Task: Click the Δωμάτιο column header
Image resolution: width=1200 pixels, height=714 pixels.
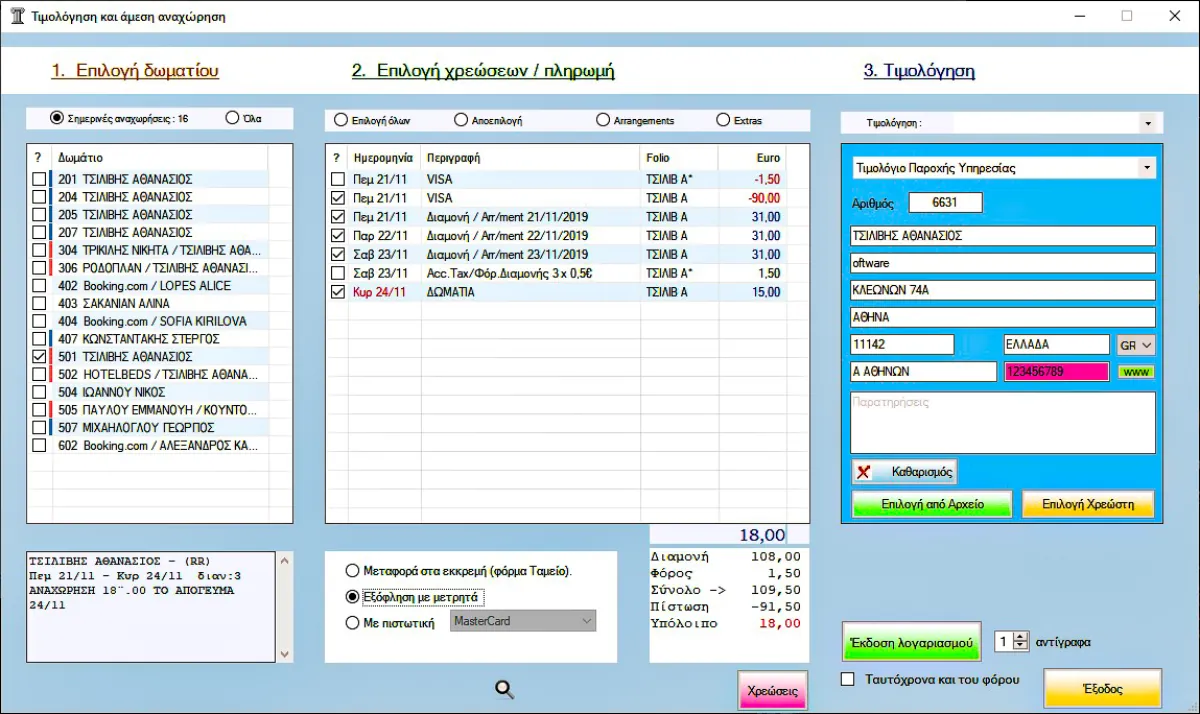Action: [x=160, y=158]
